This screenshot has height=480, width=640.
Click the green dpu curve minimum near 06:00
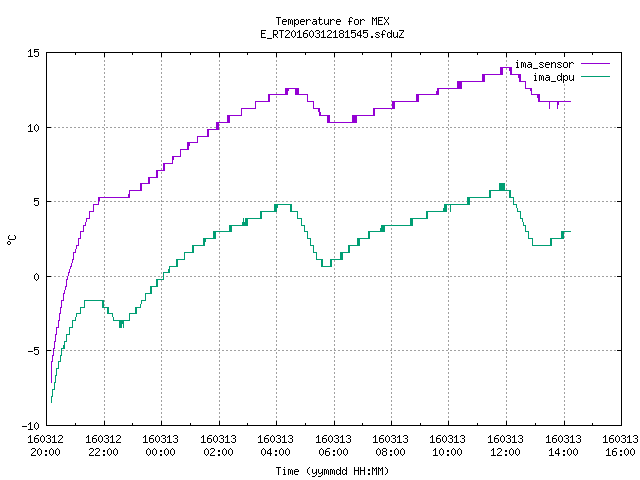click(326, 266)
